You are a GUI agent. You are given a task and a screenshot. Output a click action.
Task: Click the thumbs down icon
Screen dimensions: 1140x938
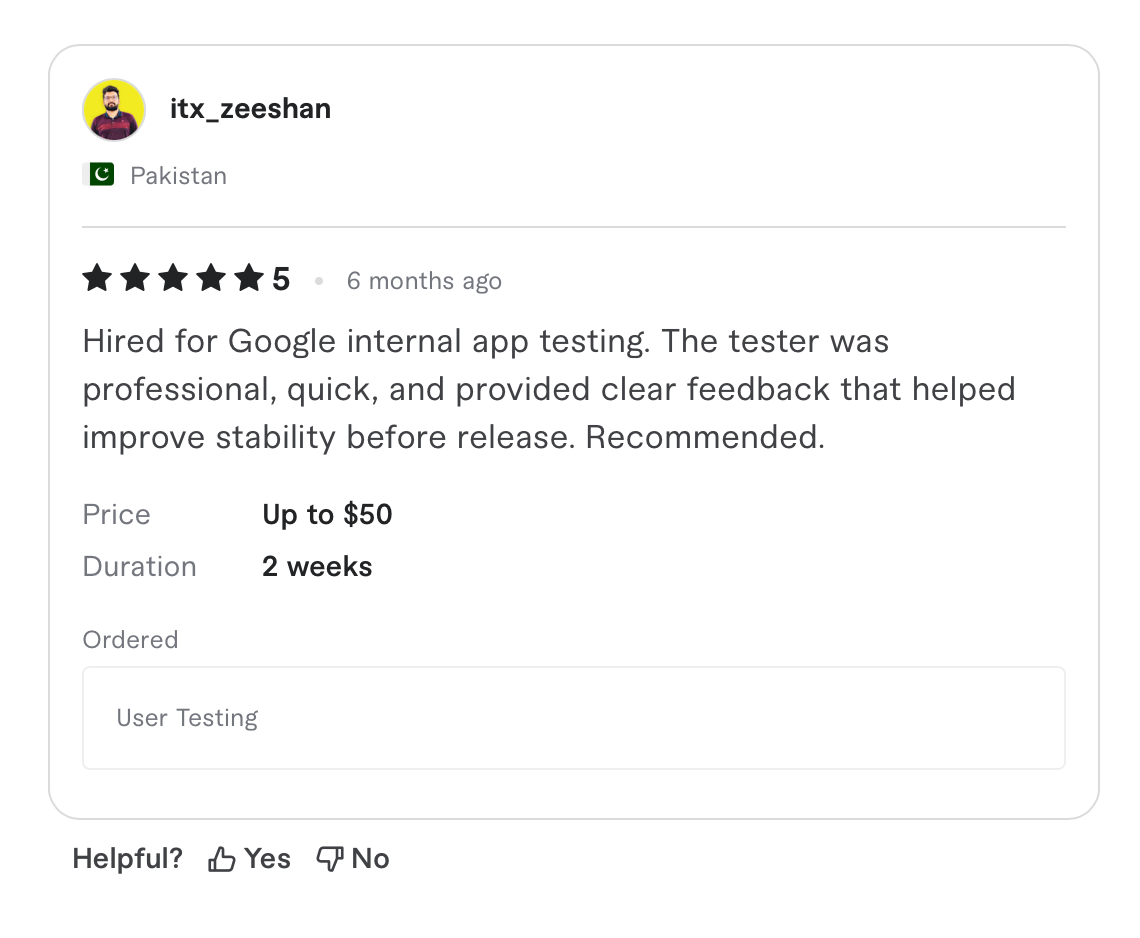(x=329, y=858)
